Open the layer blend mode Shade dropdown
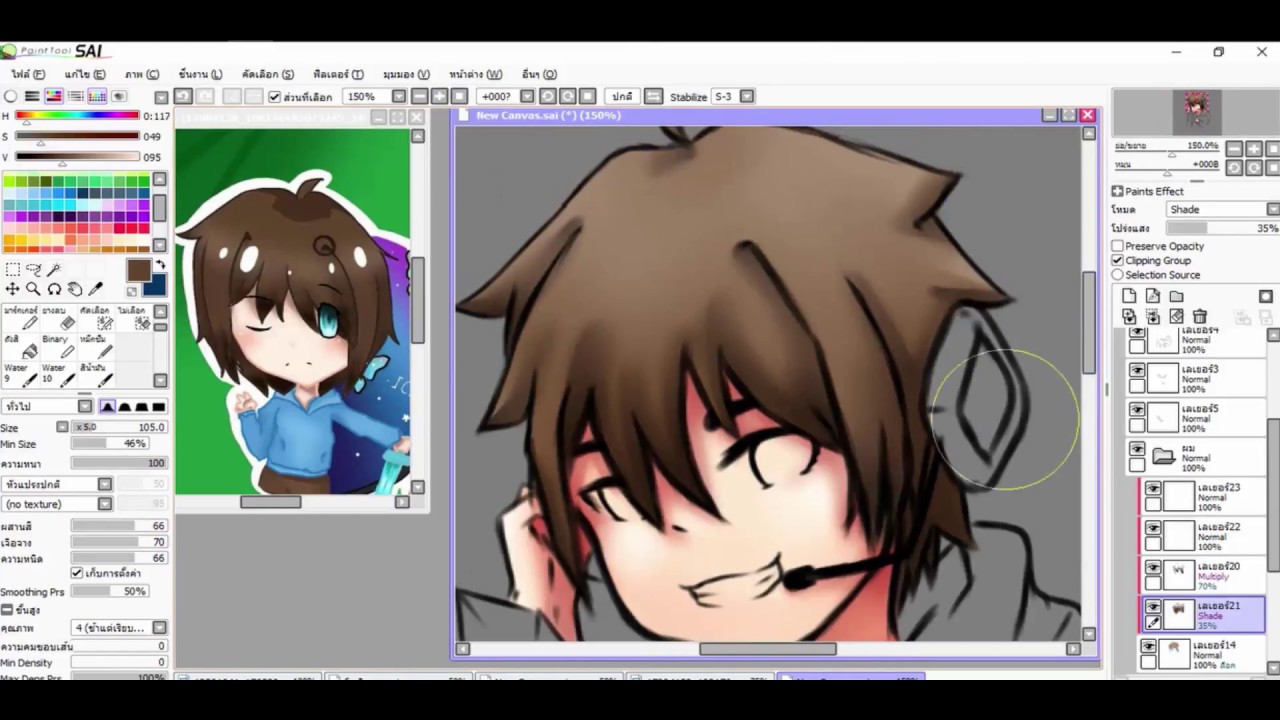The width and height of the screenshot is (1280, 720). [1273, 209]
